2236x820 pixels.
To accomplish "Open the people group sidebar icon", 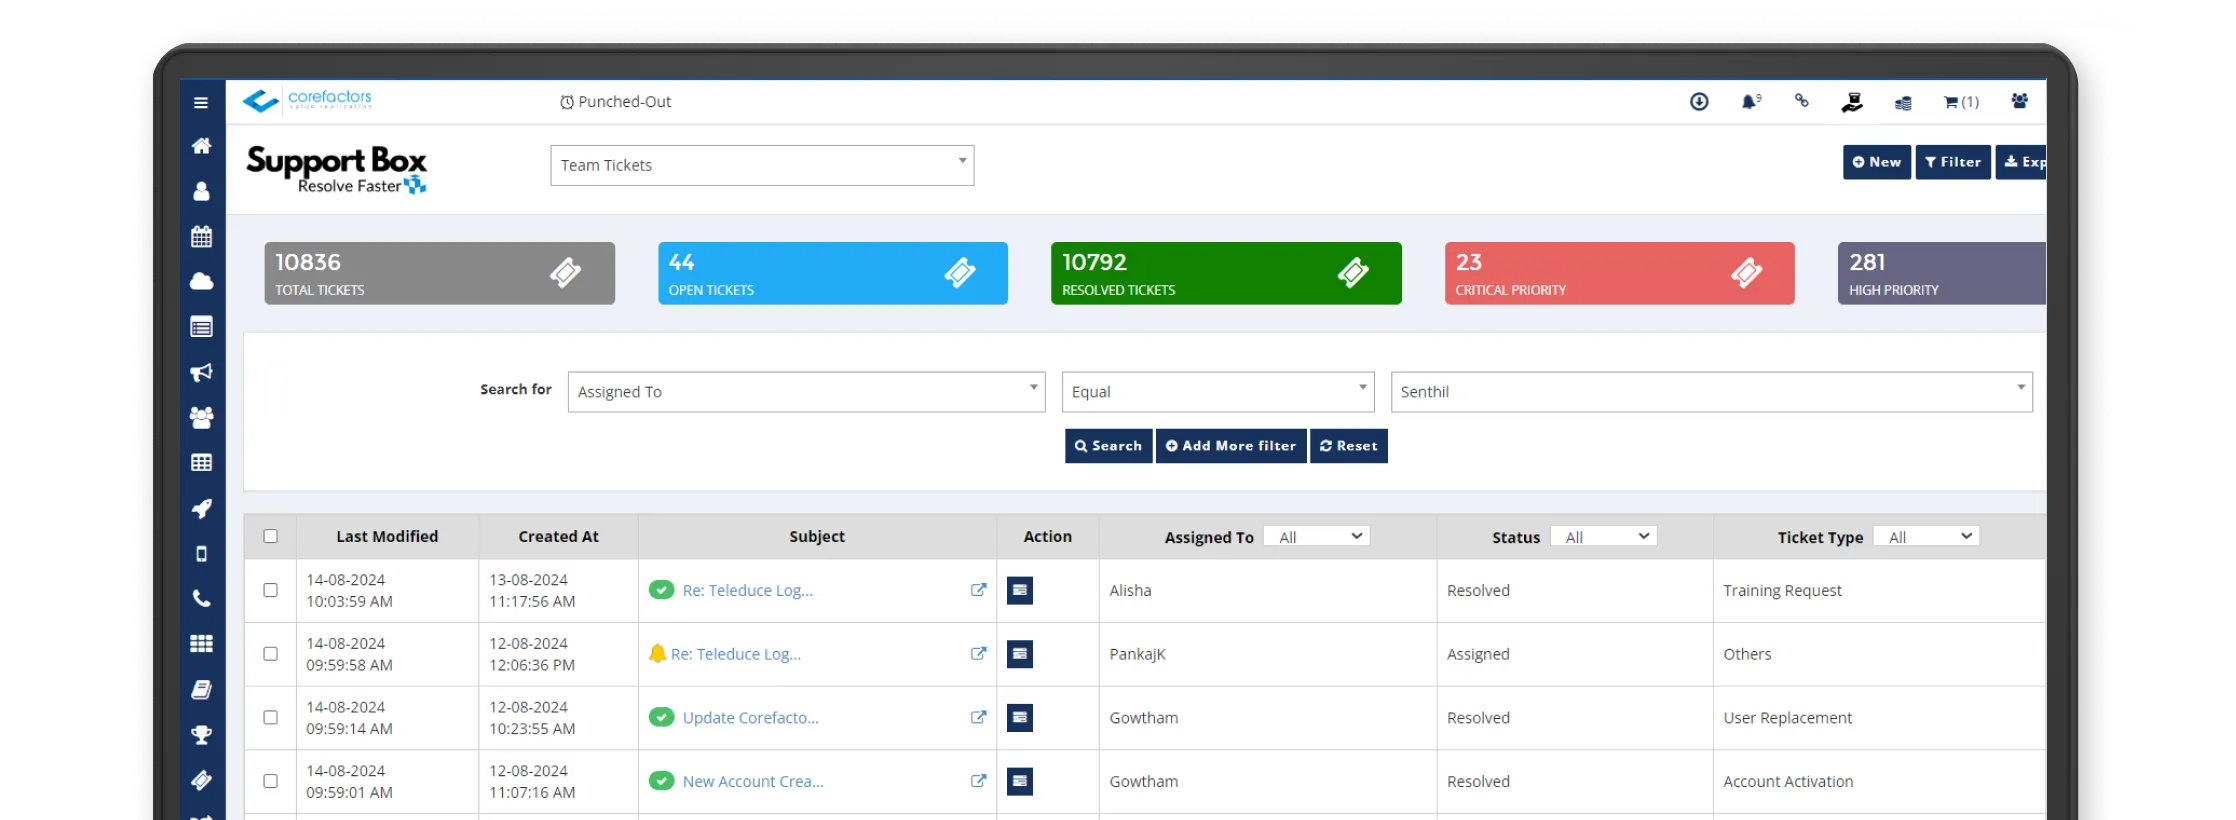I will [x=201, y=417].
